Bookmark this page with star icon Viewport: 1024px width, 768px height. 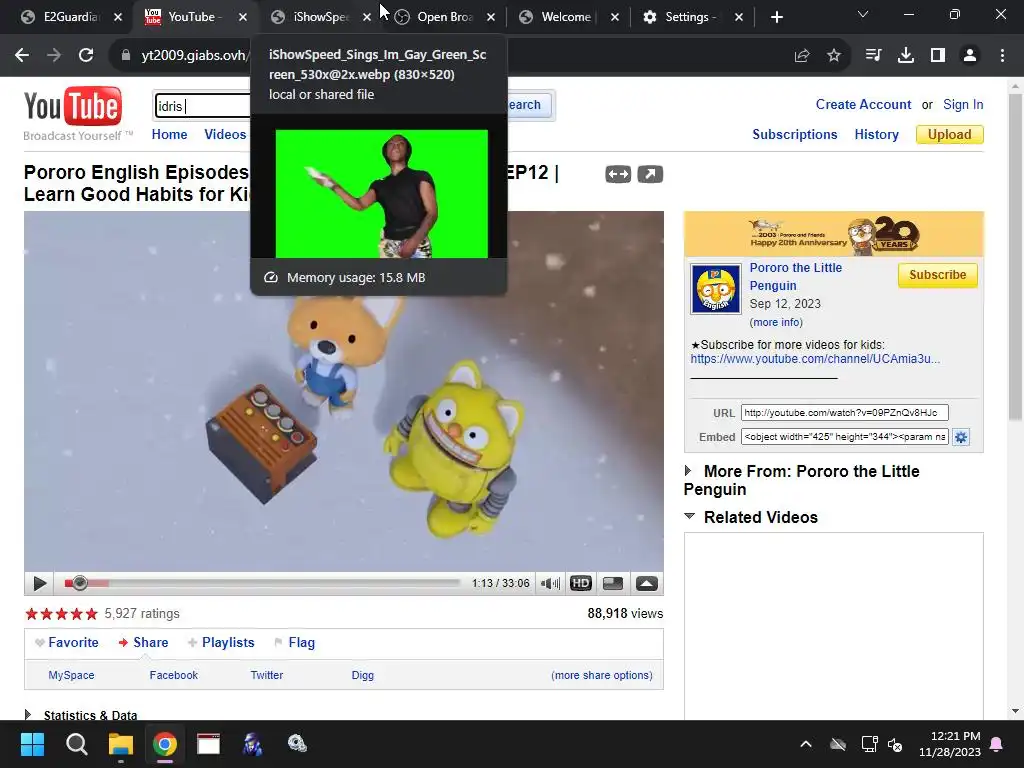834,56
